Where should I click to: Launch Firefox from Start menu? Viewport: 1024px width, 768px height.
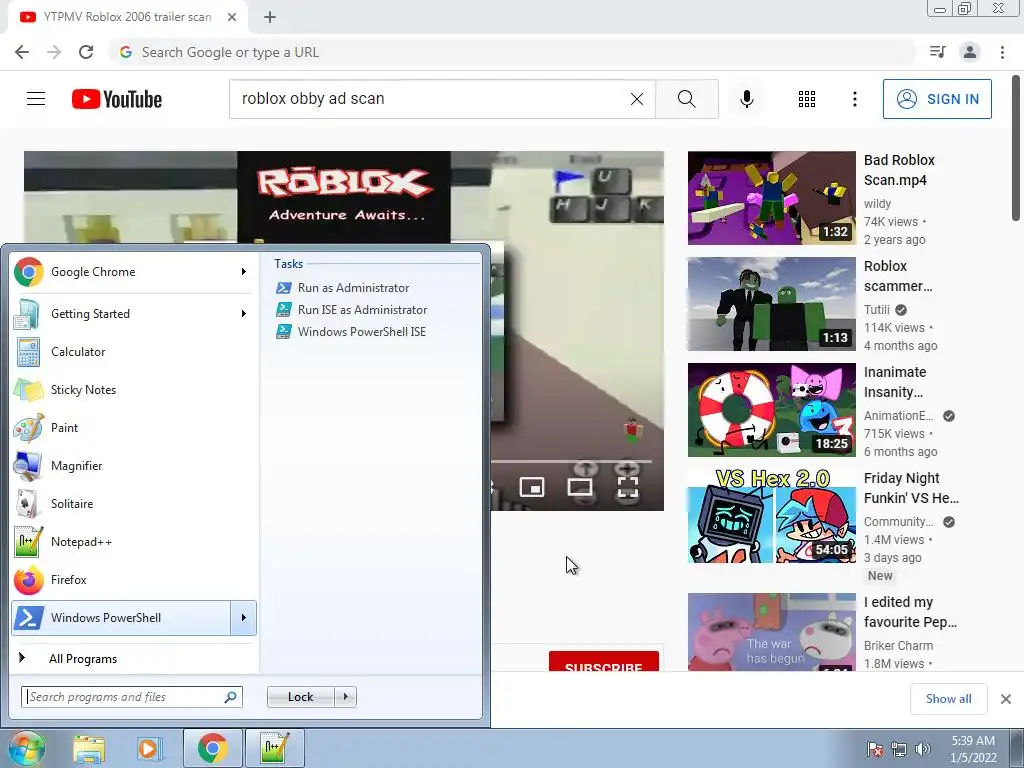coord(134,580)
